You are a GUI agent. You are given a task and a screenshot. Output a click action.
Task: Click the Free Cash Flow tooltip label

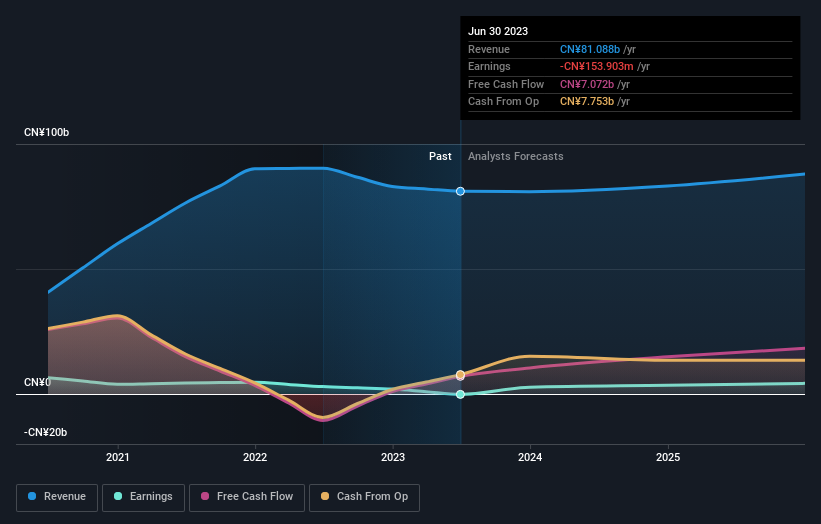[506, 84]
